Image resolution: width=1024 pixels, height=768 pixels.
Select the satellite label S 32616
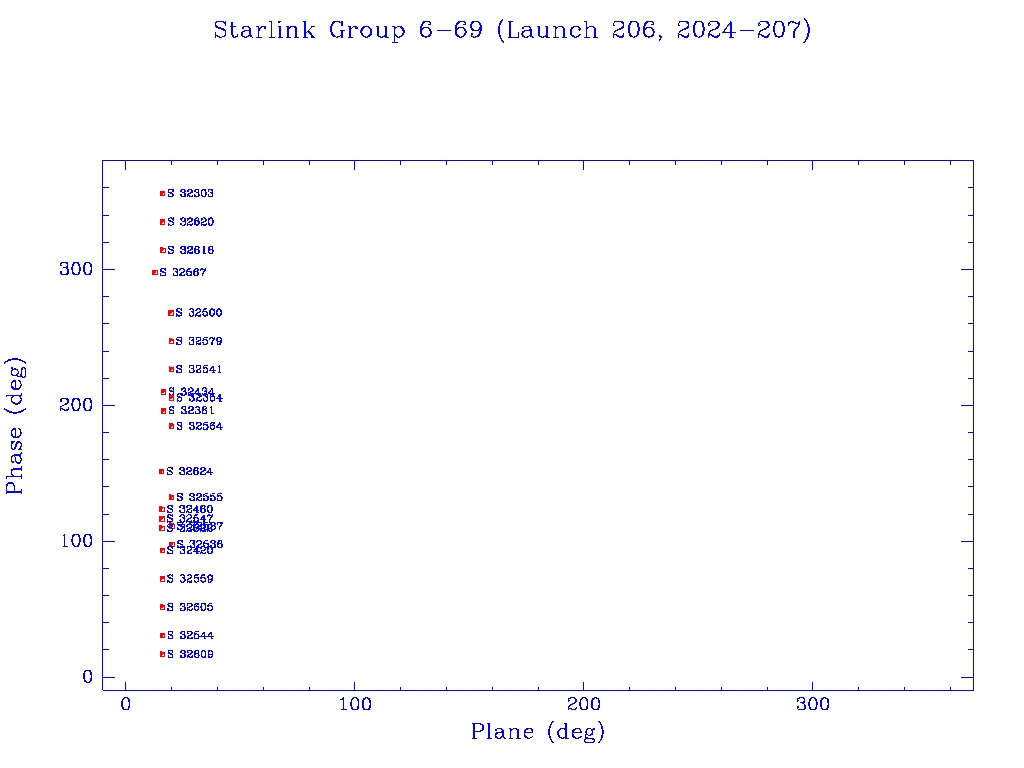point(190,250)
